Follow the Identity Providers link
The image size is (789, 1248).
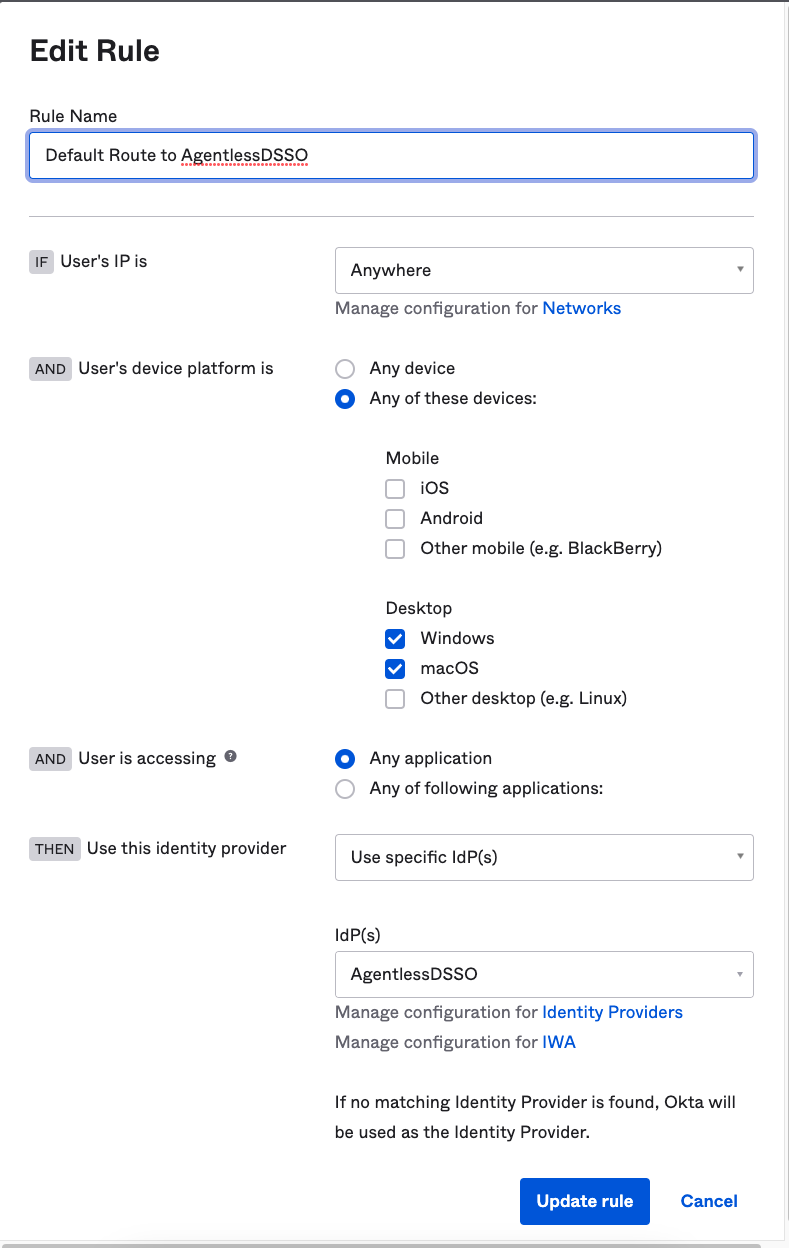(612, 1012)
